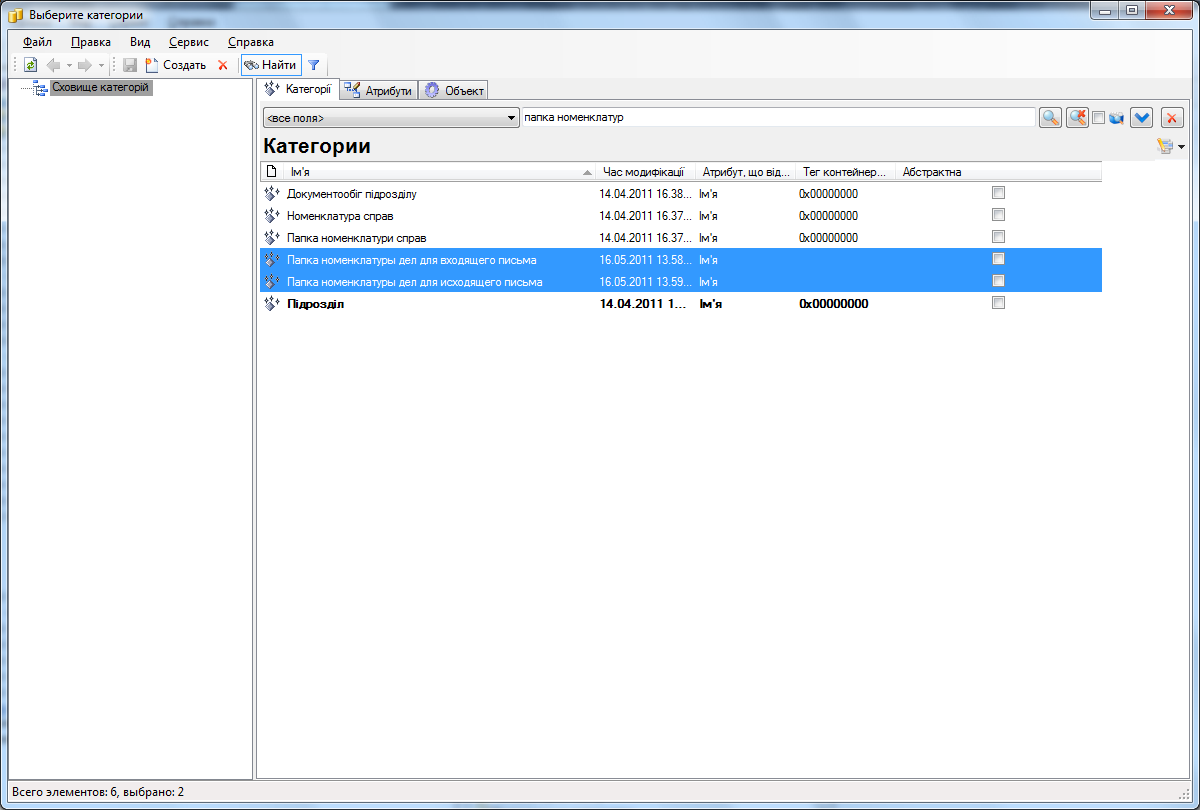Click the blue funnel filter icon
This screenshot has height=810, width=1200.
(x=313, y=65)
